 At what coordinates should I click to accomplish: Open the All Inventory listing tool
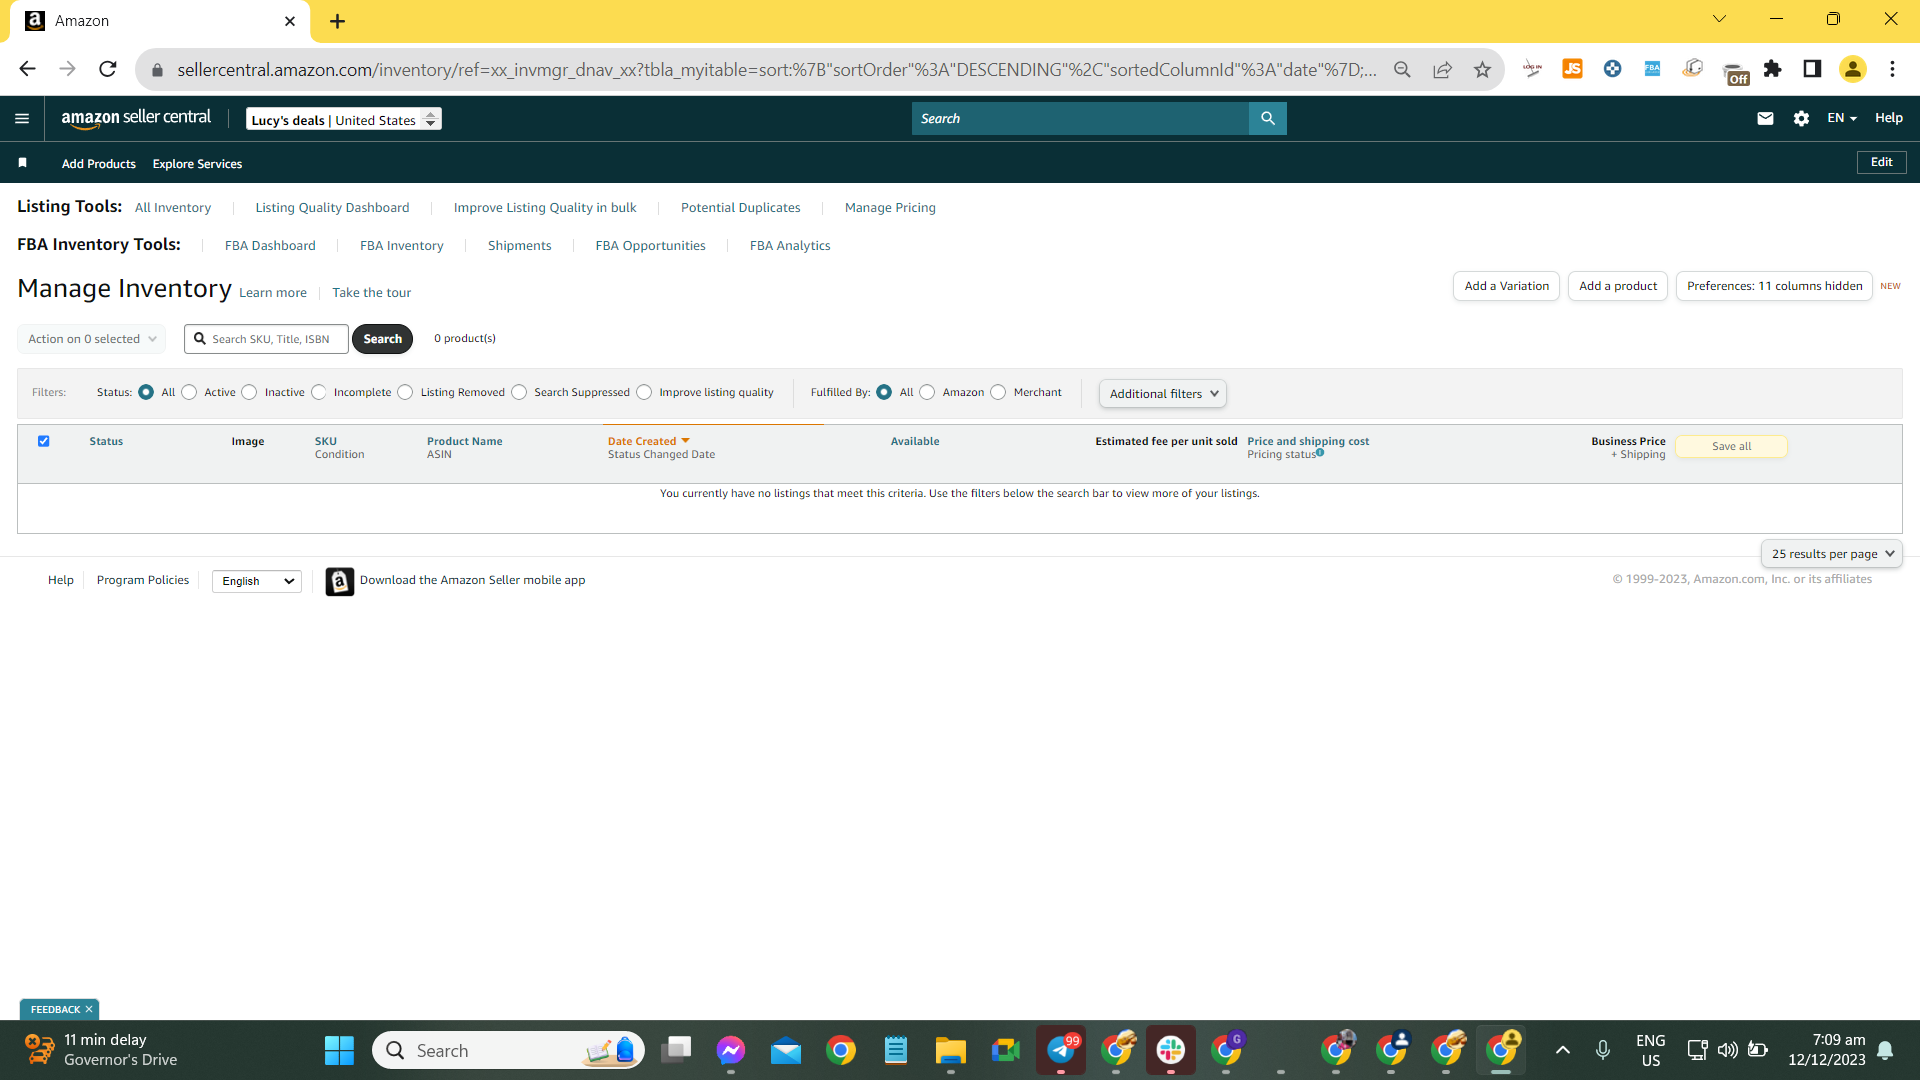(x=173, y=208)
